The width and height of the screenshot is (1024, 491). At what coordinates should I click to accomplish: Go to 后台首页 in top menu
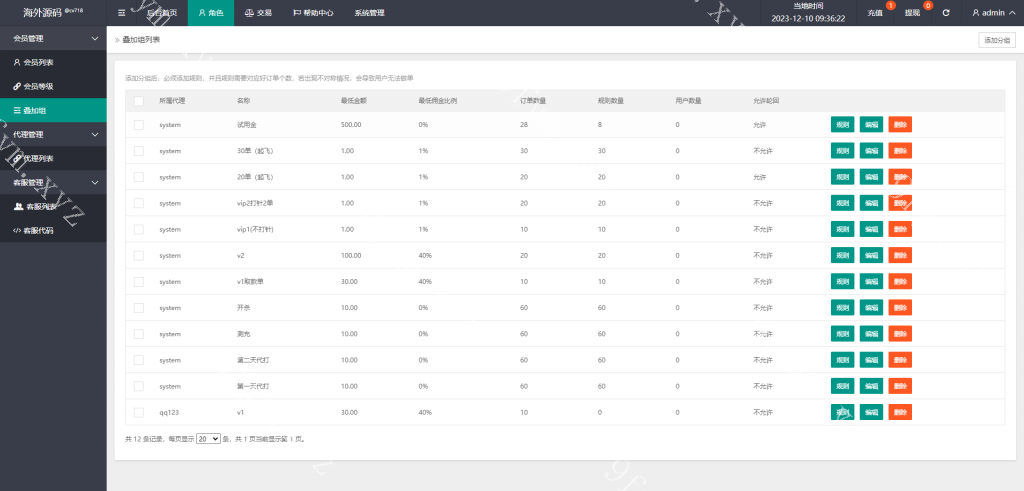[162, 13]
